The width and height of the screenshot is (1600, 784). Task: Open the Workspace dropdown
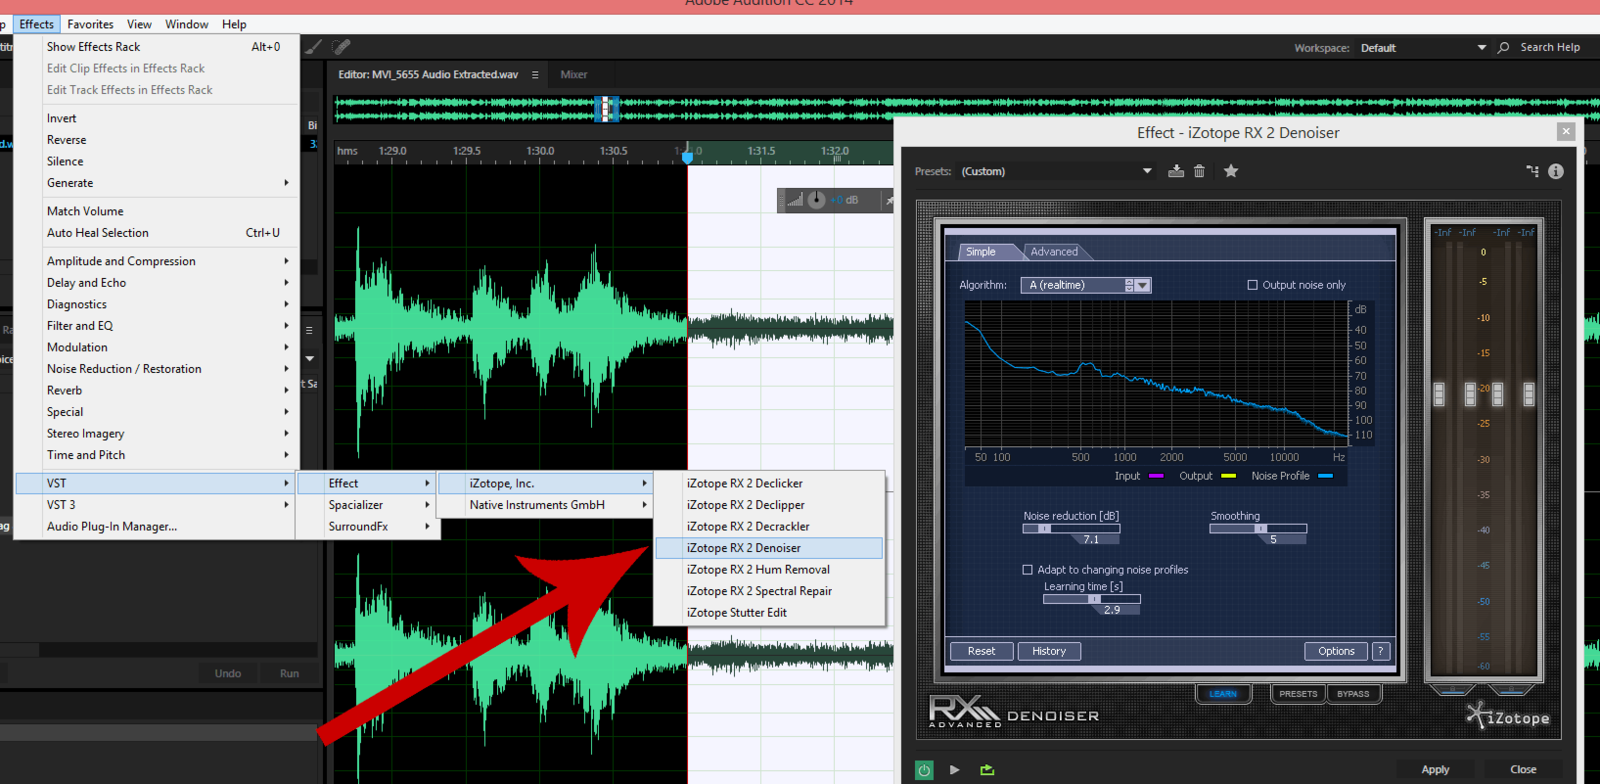1481,47
